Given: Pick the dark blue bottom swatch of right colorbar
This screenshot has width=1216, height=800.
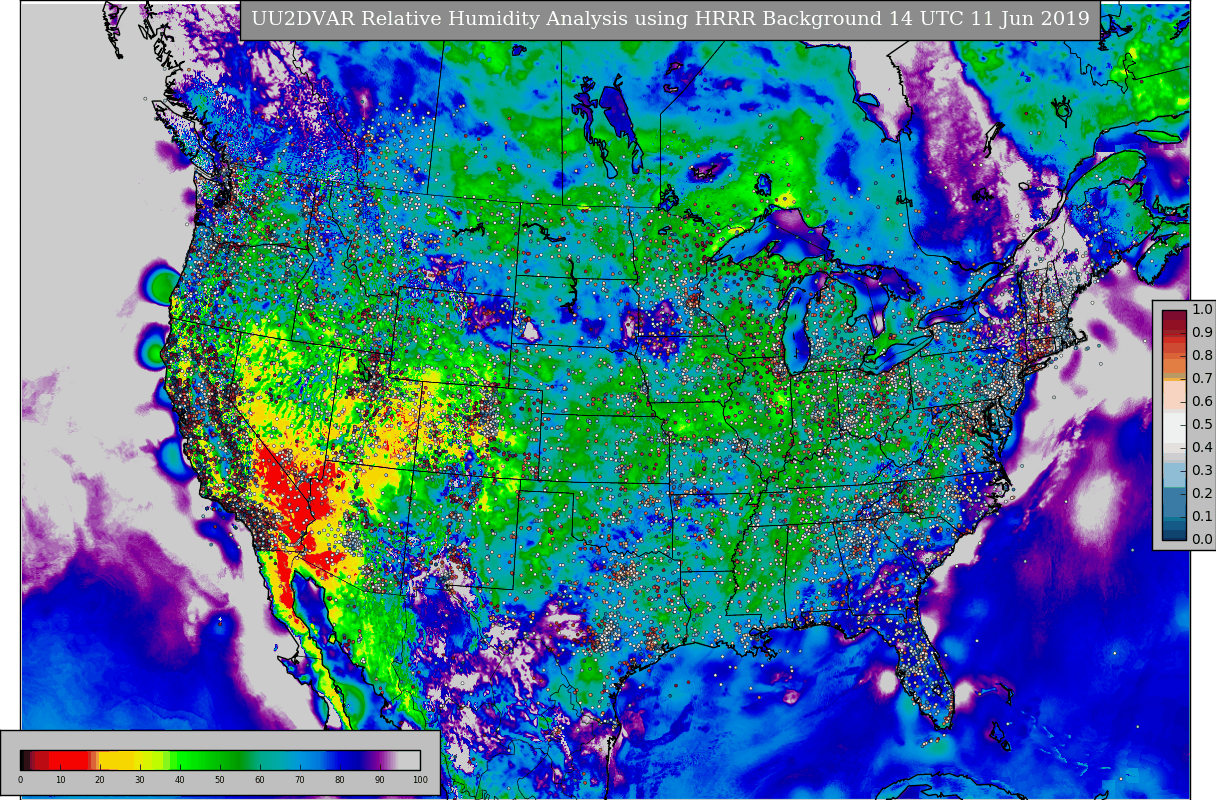Looking at the screenshot, I should [1174, 534].
